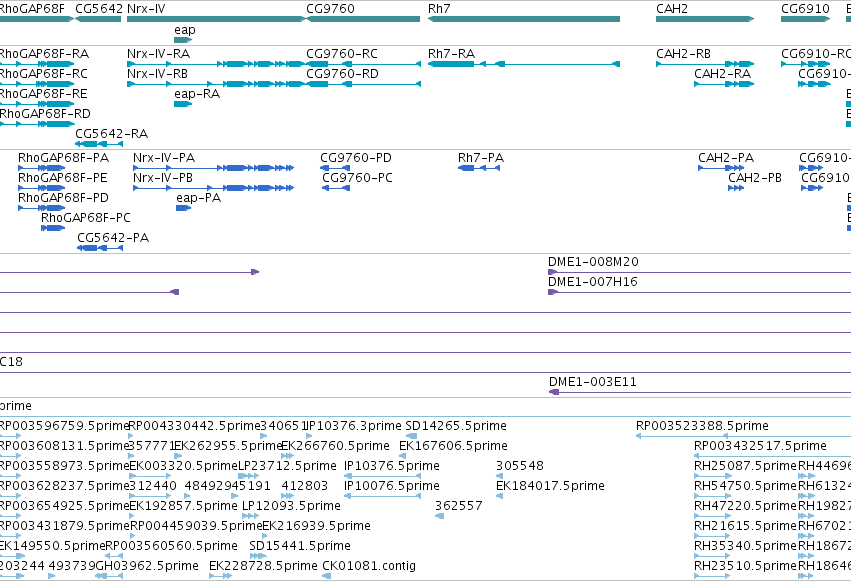Click the CG9760-PD protein label
This screenshot has width=851, height=581.
[355, 158]
